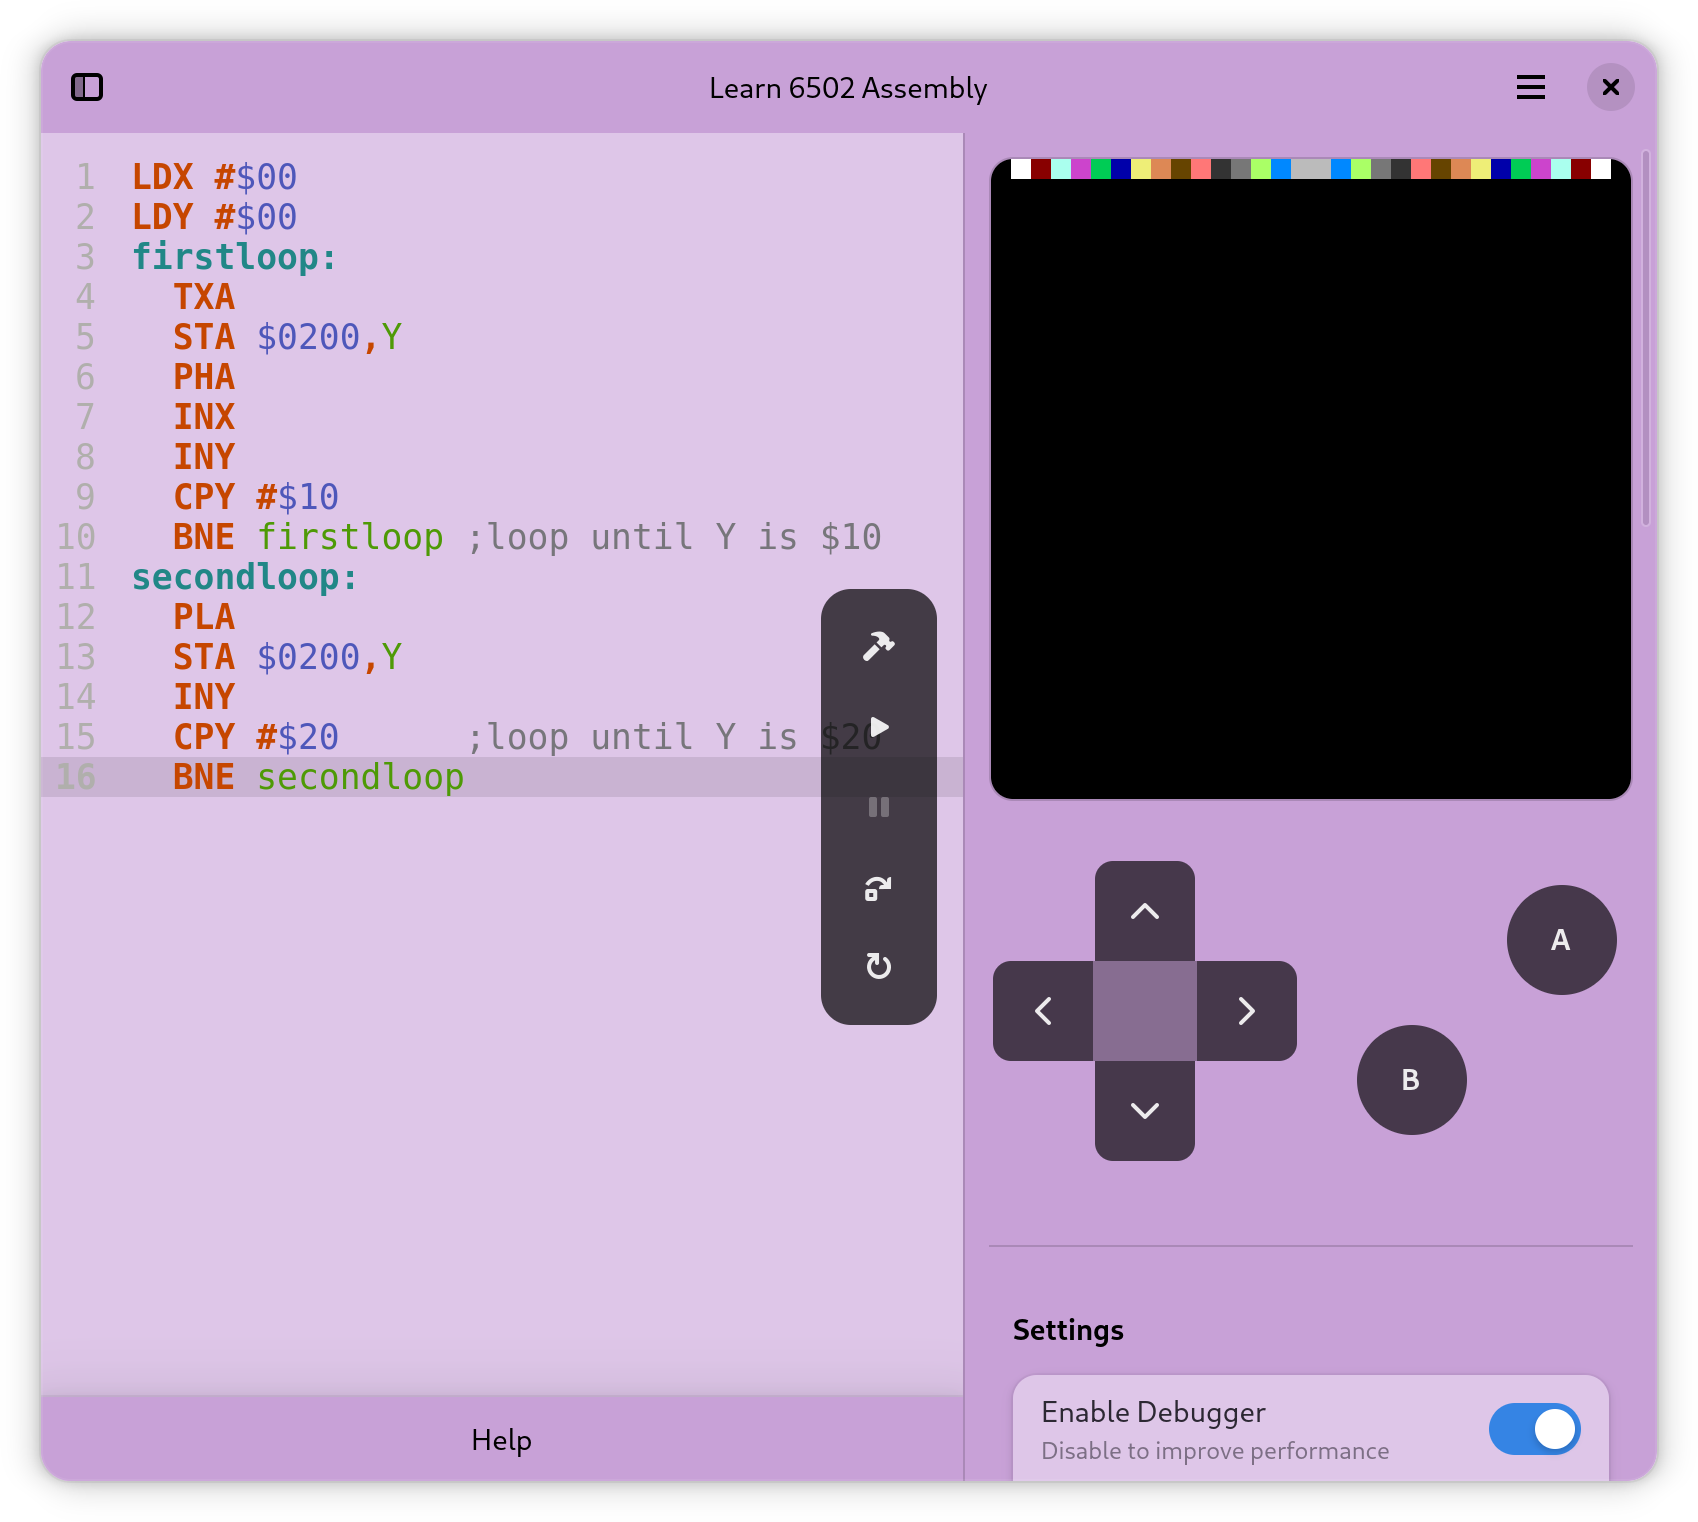Click the black emulator display screen
Viewport: 1698px width, 1522px height.
(1310, 479)
